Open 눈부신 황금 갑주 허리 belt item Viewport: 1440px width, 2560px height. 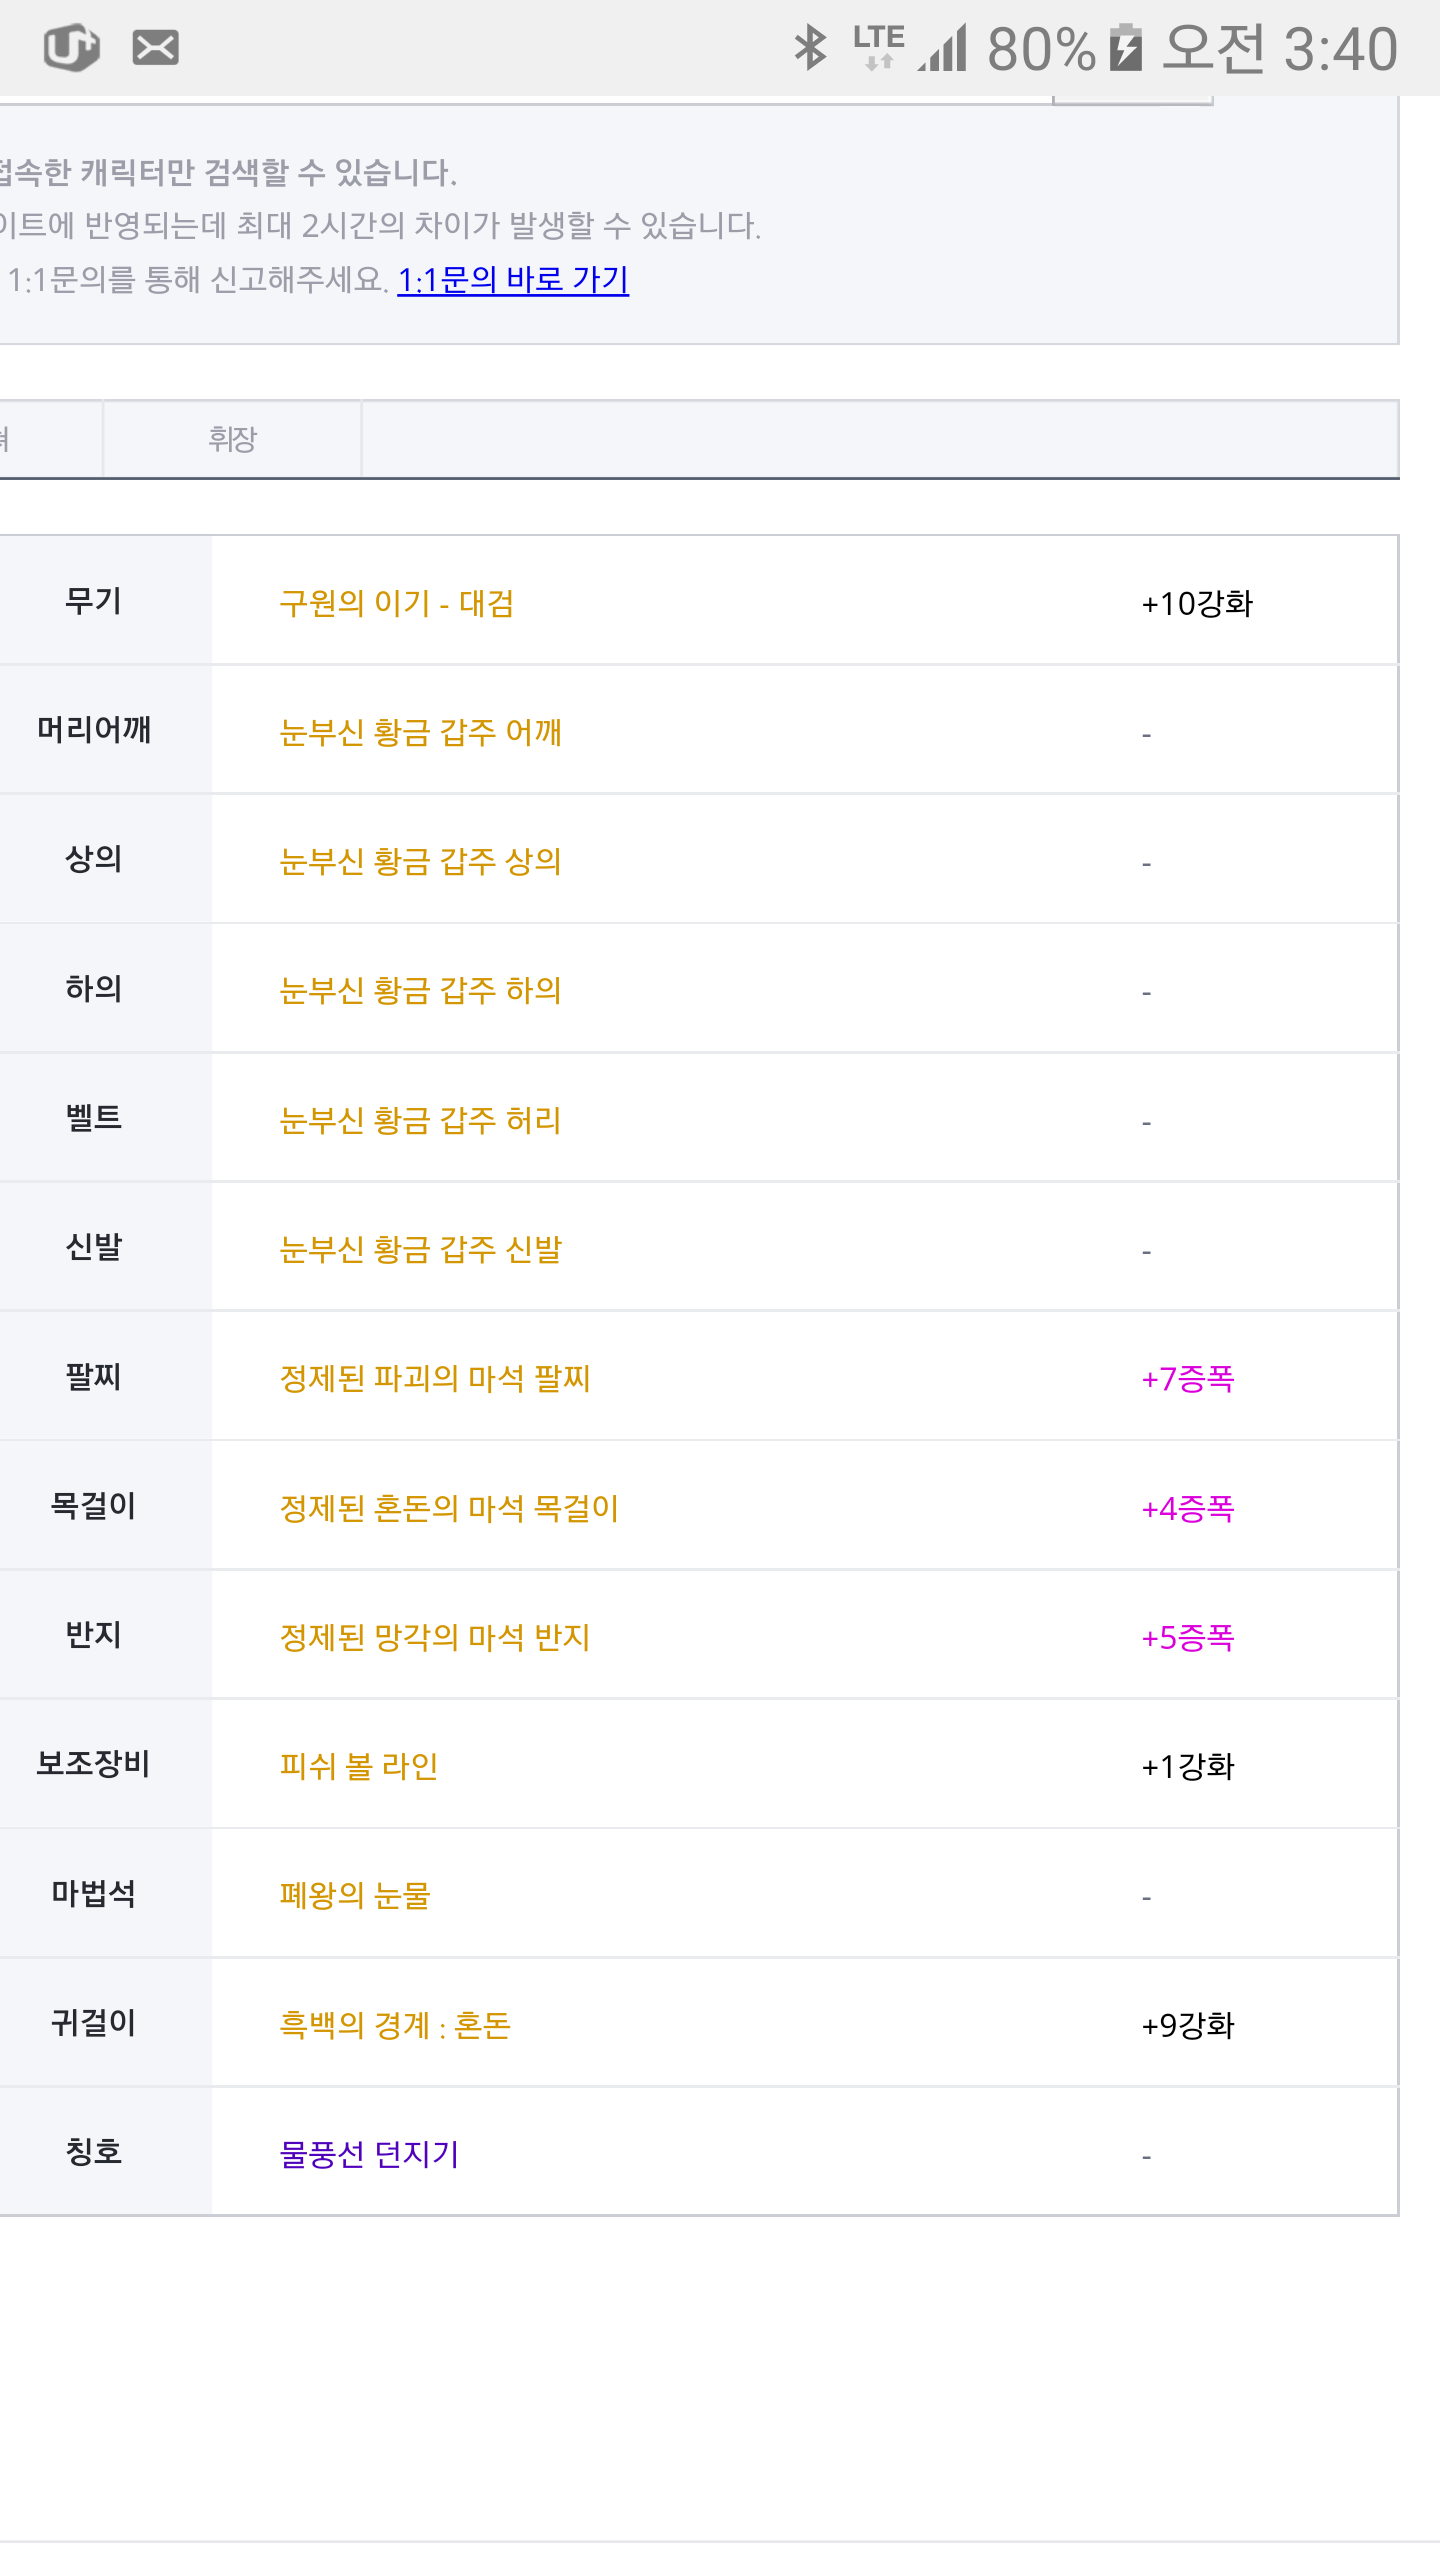click(420, 1120)
